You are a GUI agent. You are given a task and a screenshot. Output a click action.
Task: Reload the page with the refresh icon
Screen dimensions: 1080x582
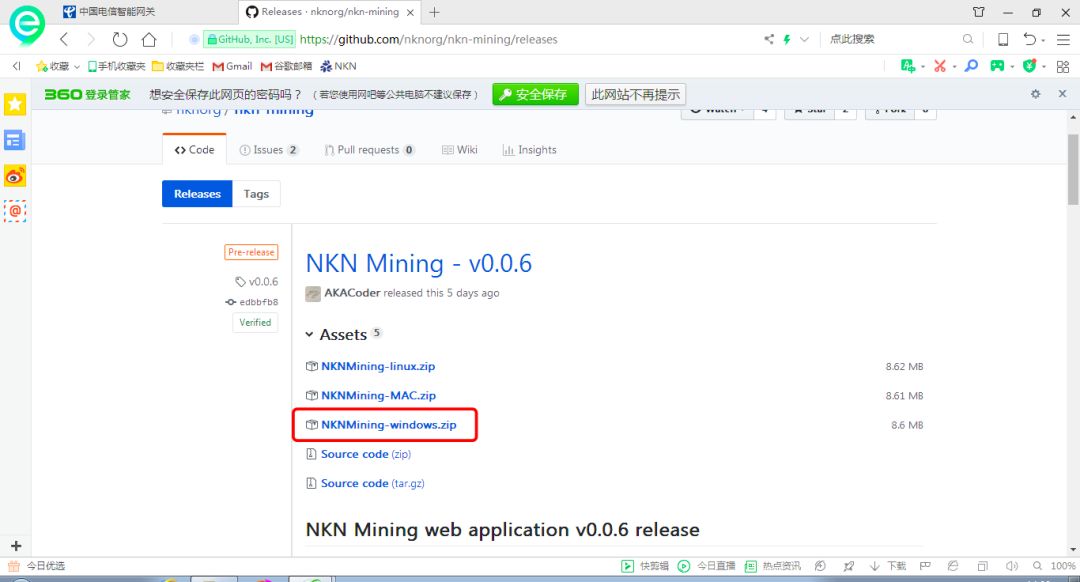pos(120,39)
